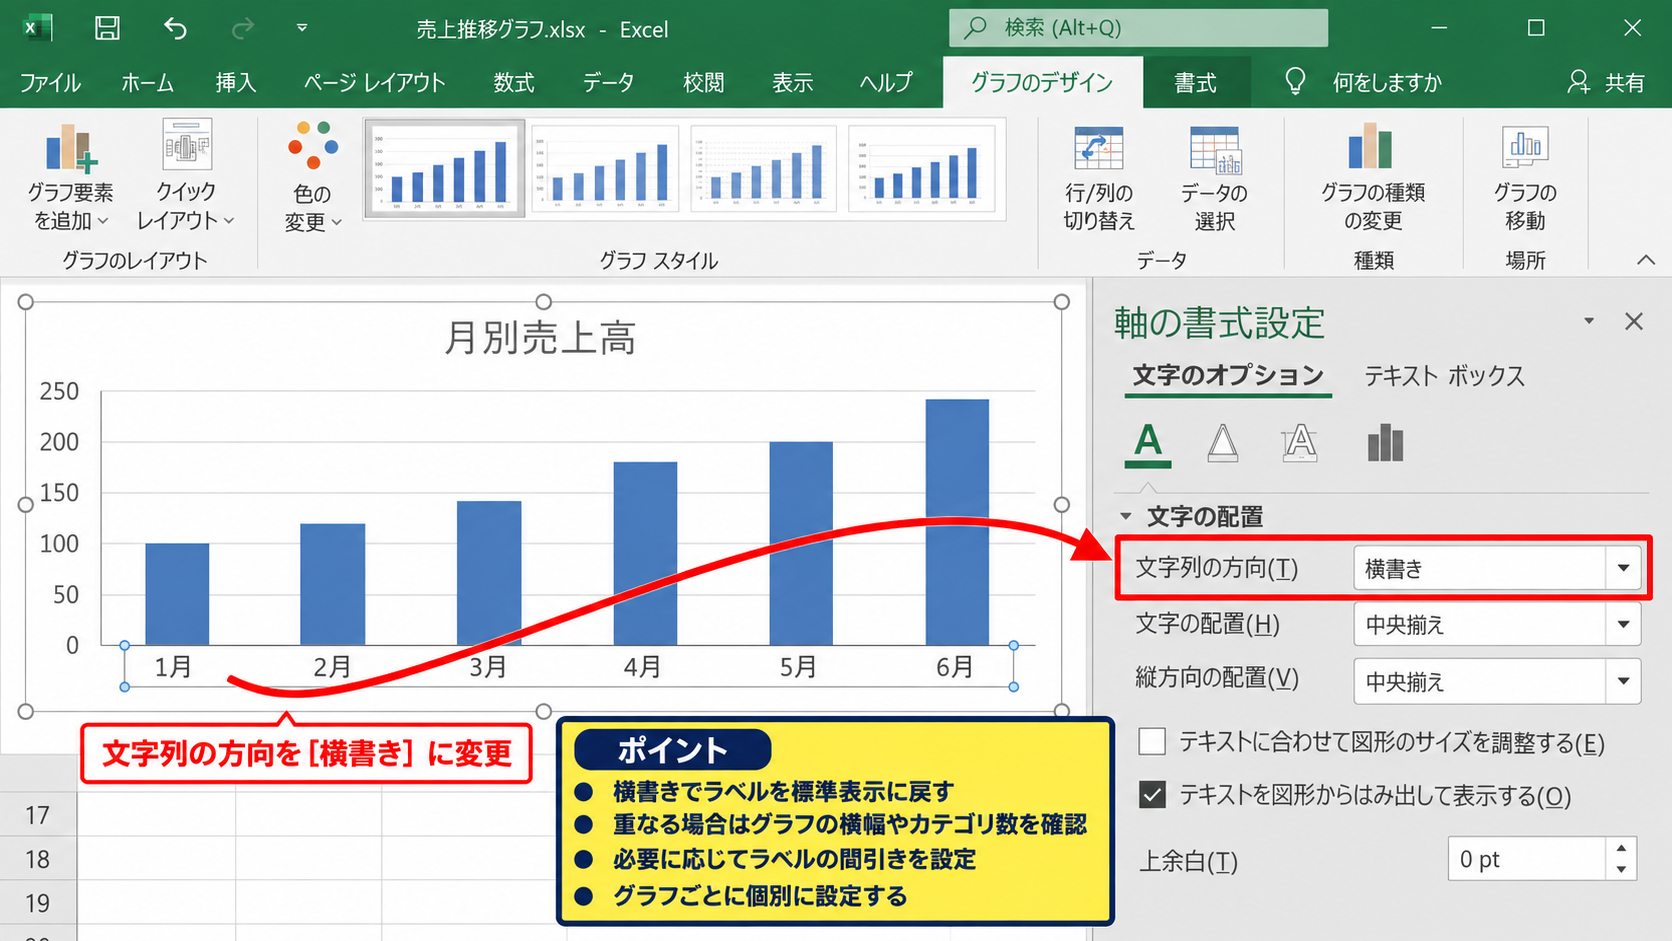Open the 表示 tab
Viewport: 1672px width, 941px height.
(792, 83)
